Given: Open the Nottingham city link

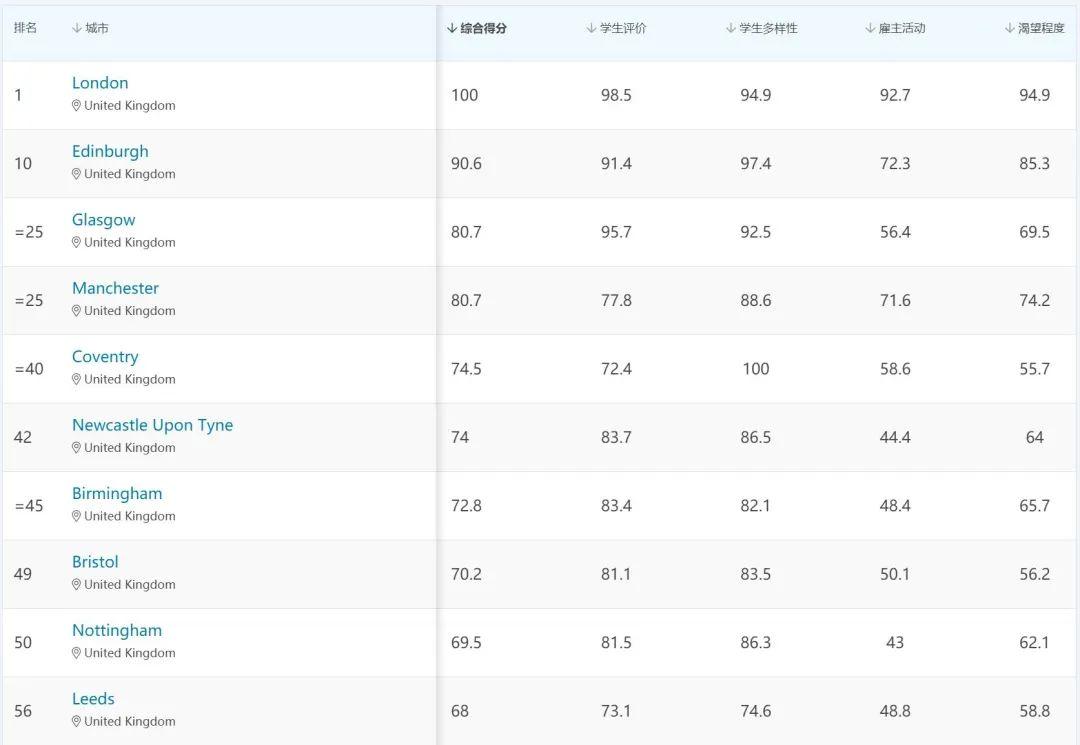Looking at the screenshot, I should [117, 631].
